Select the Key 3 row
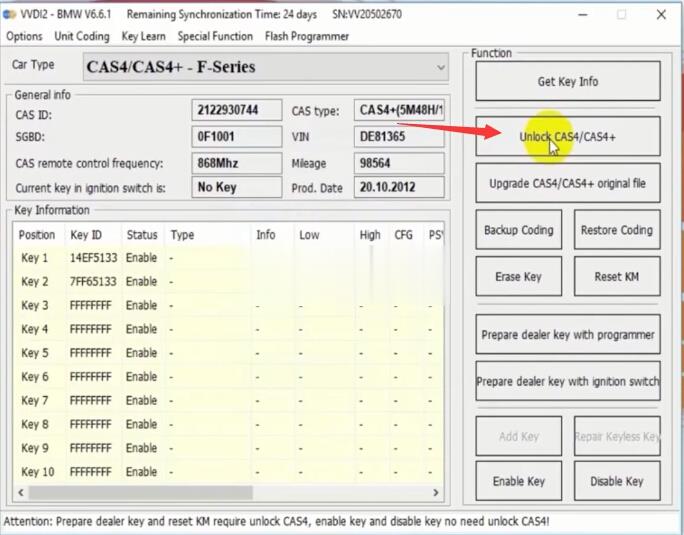Screen dimensions: 684x535 tap(229, 305)
